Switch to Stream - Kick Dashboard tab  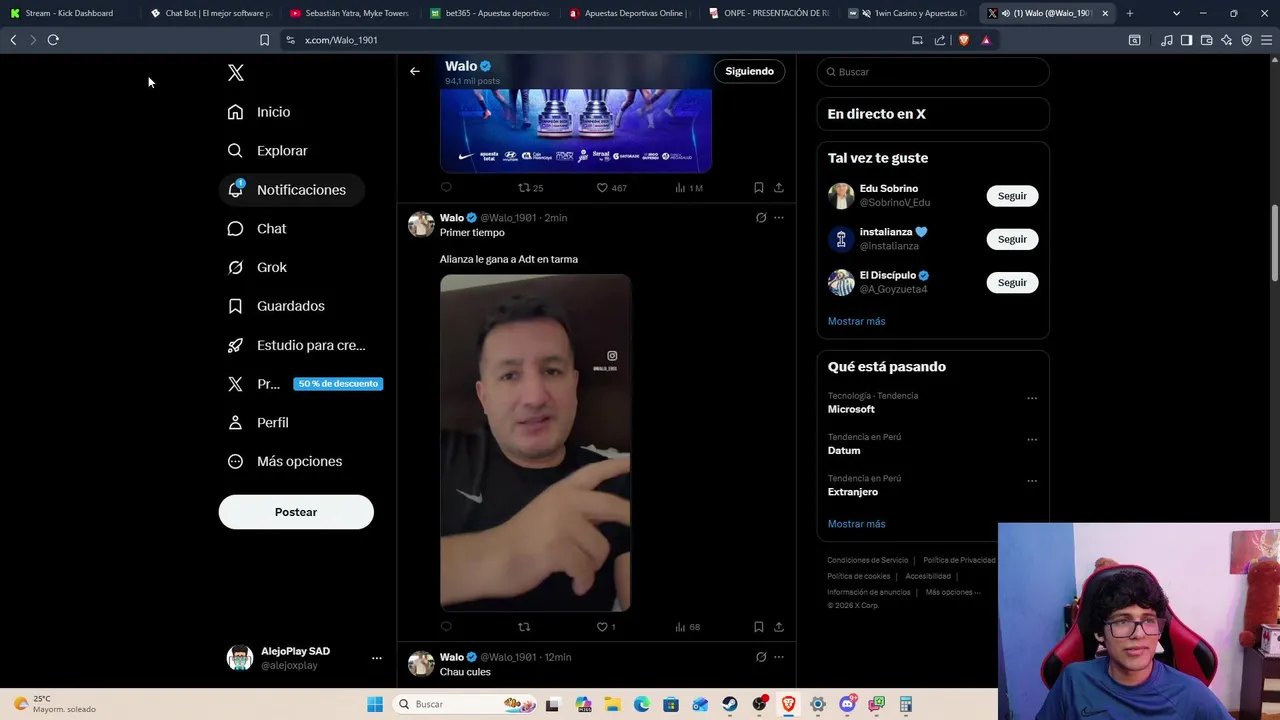point(67,13)
